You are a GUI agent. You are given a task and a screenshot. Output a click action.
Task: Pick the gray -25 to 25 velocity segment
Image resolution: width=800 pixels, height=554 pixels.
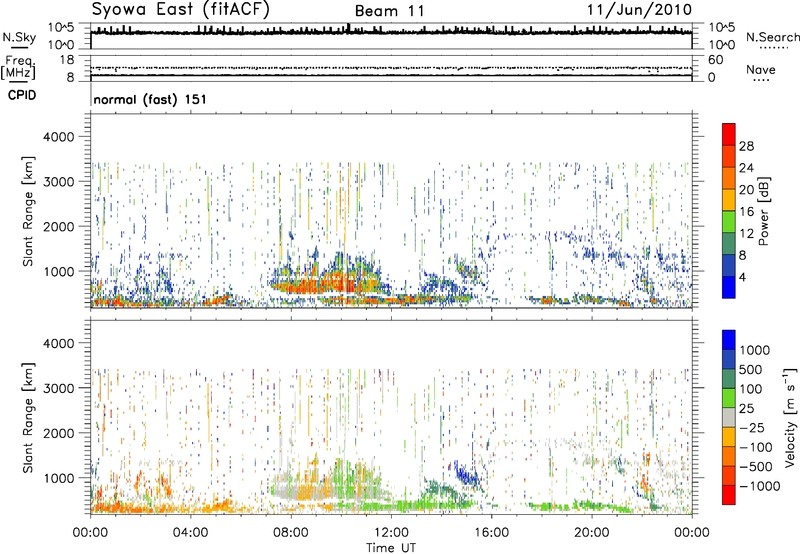[729, 418]
